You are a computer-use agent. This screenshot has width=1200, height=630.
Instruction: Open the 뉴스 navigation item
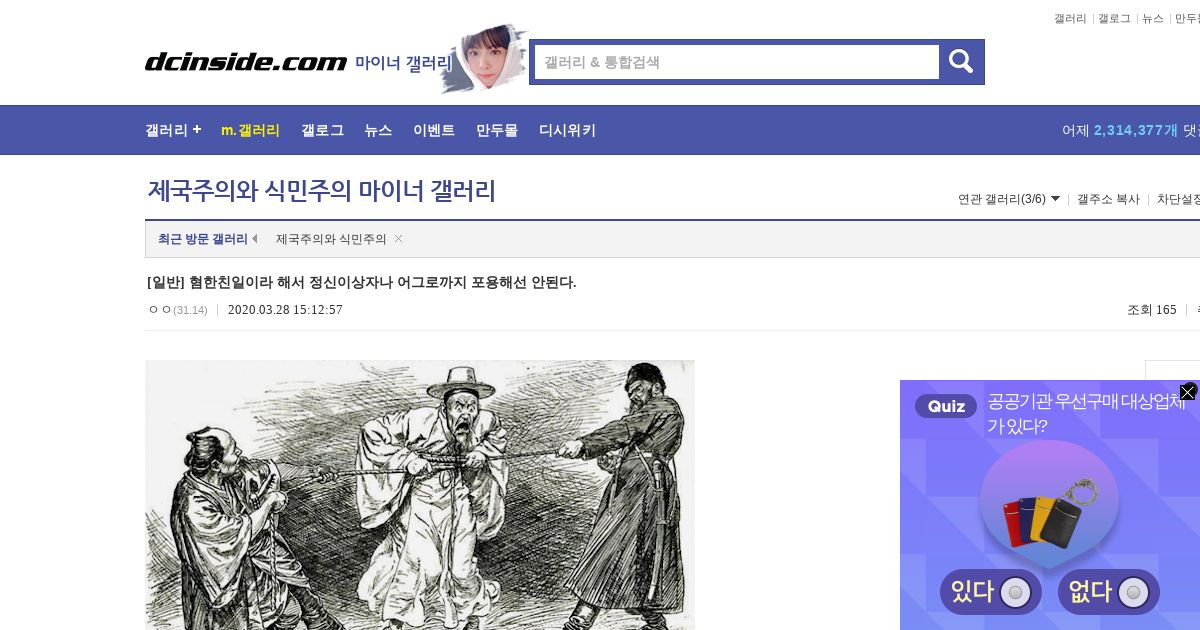click(x=378, y=130)
